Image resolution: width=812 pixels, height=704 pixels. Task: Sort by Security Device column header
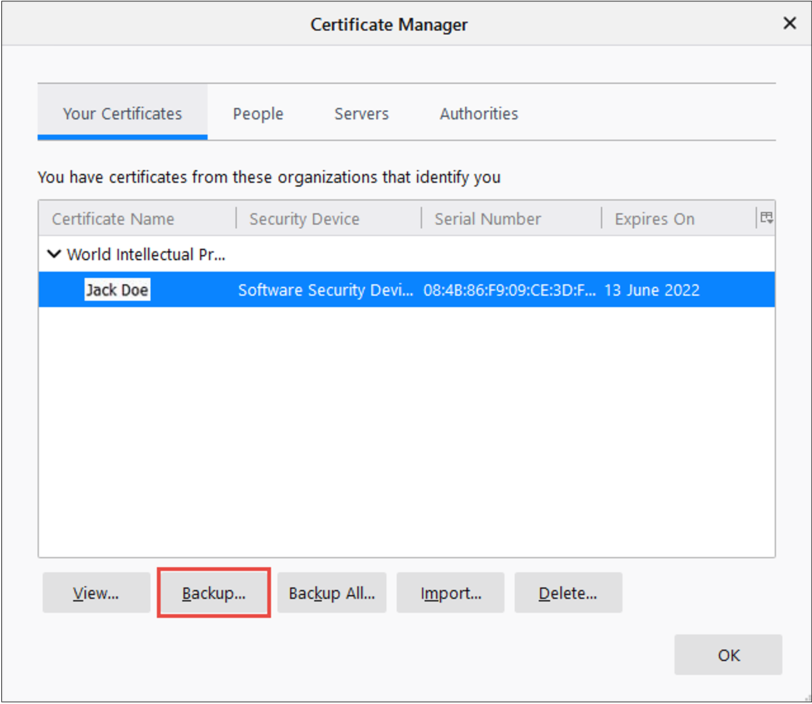pos(304,219)
